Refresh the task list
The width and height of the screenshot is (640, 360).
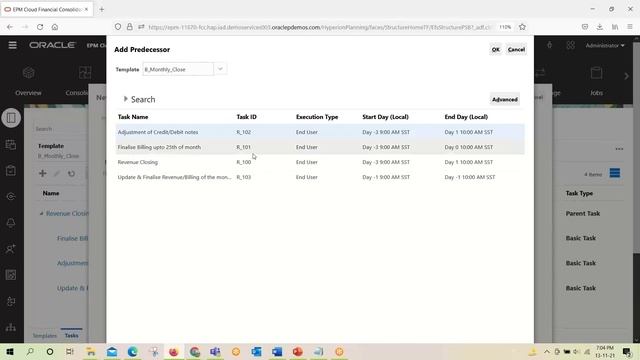pyautogui.click(x=71, y=173)
